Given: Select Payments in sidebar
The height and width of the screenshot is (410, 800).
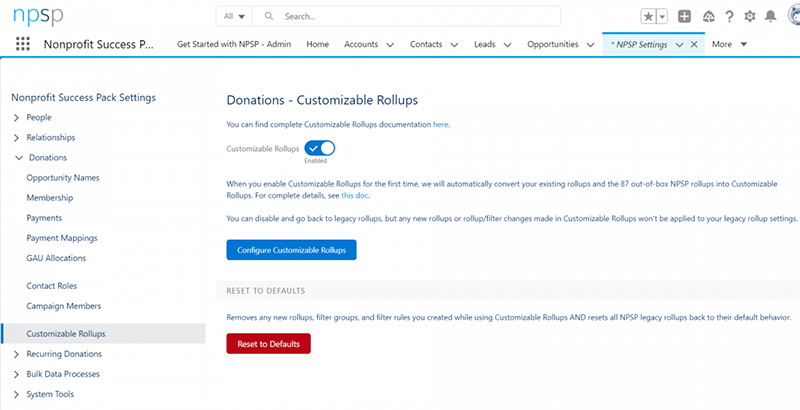Looking at the screenshot, I should click(x=44, y=218).
